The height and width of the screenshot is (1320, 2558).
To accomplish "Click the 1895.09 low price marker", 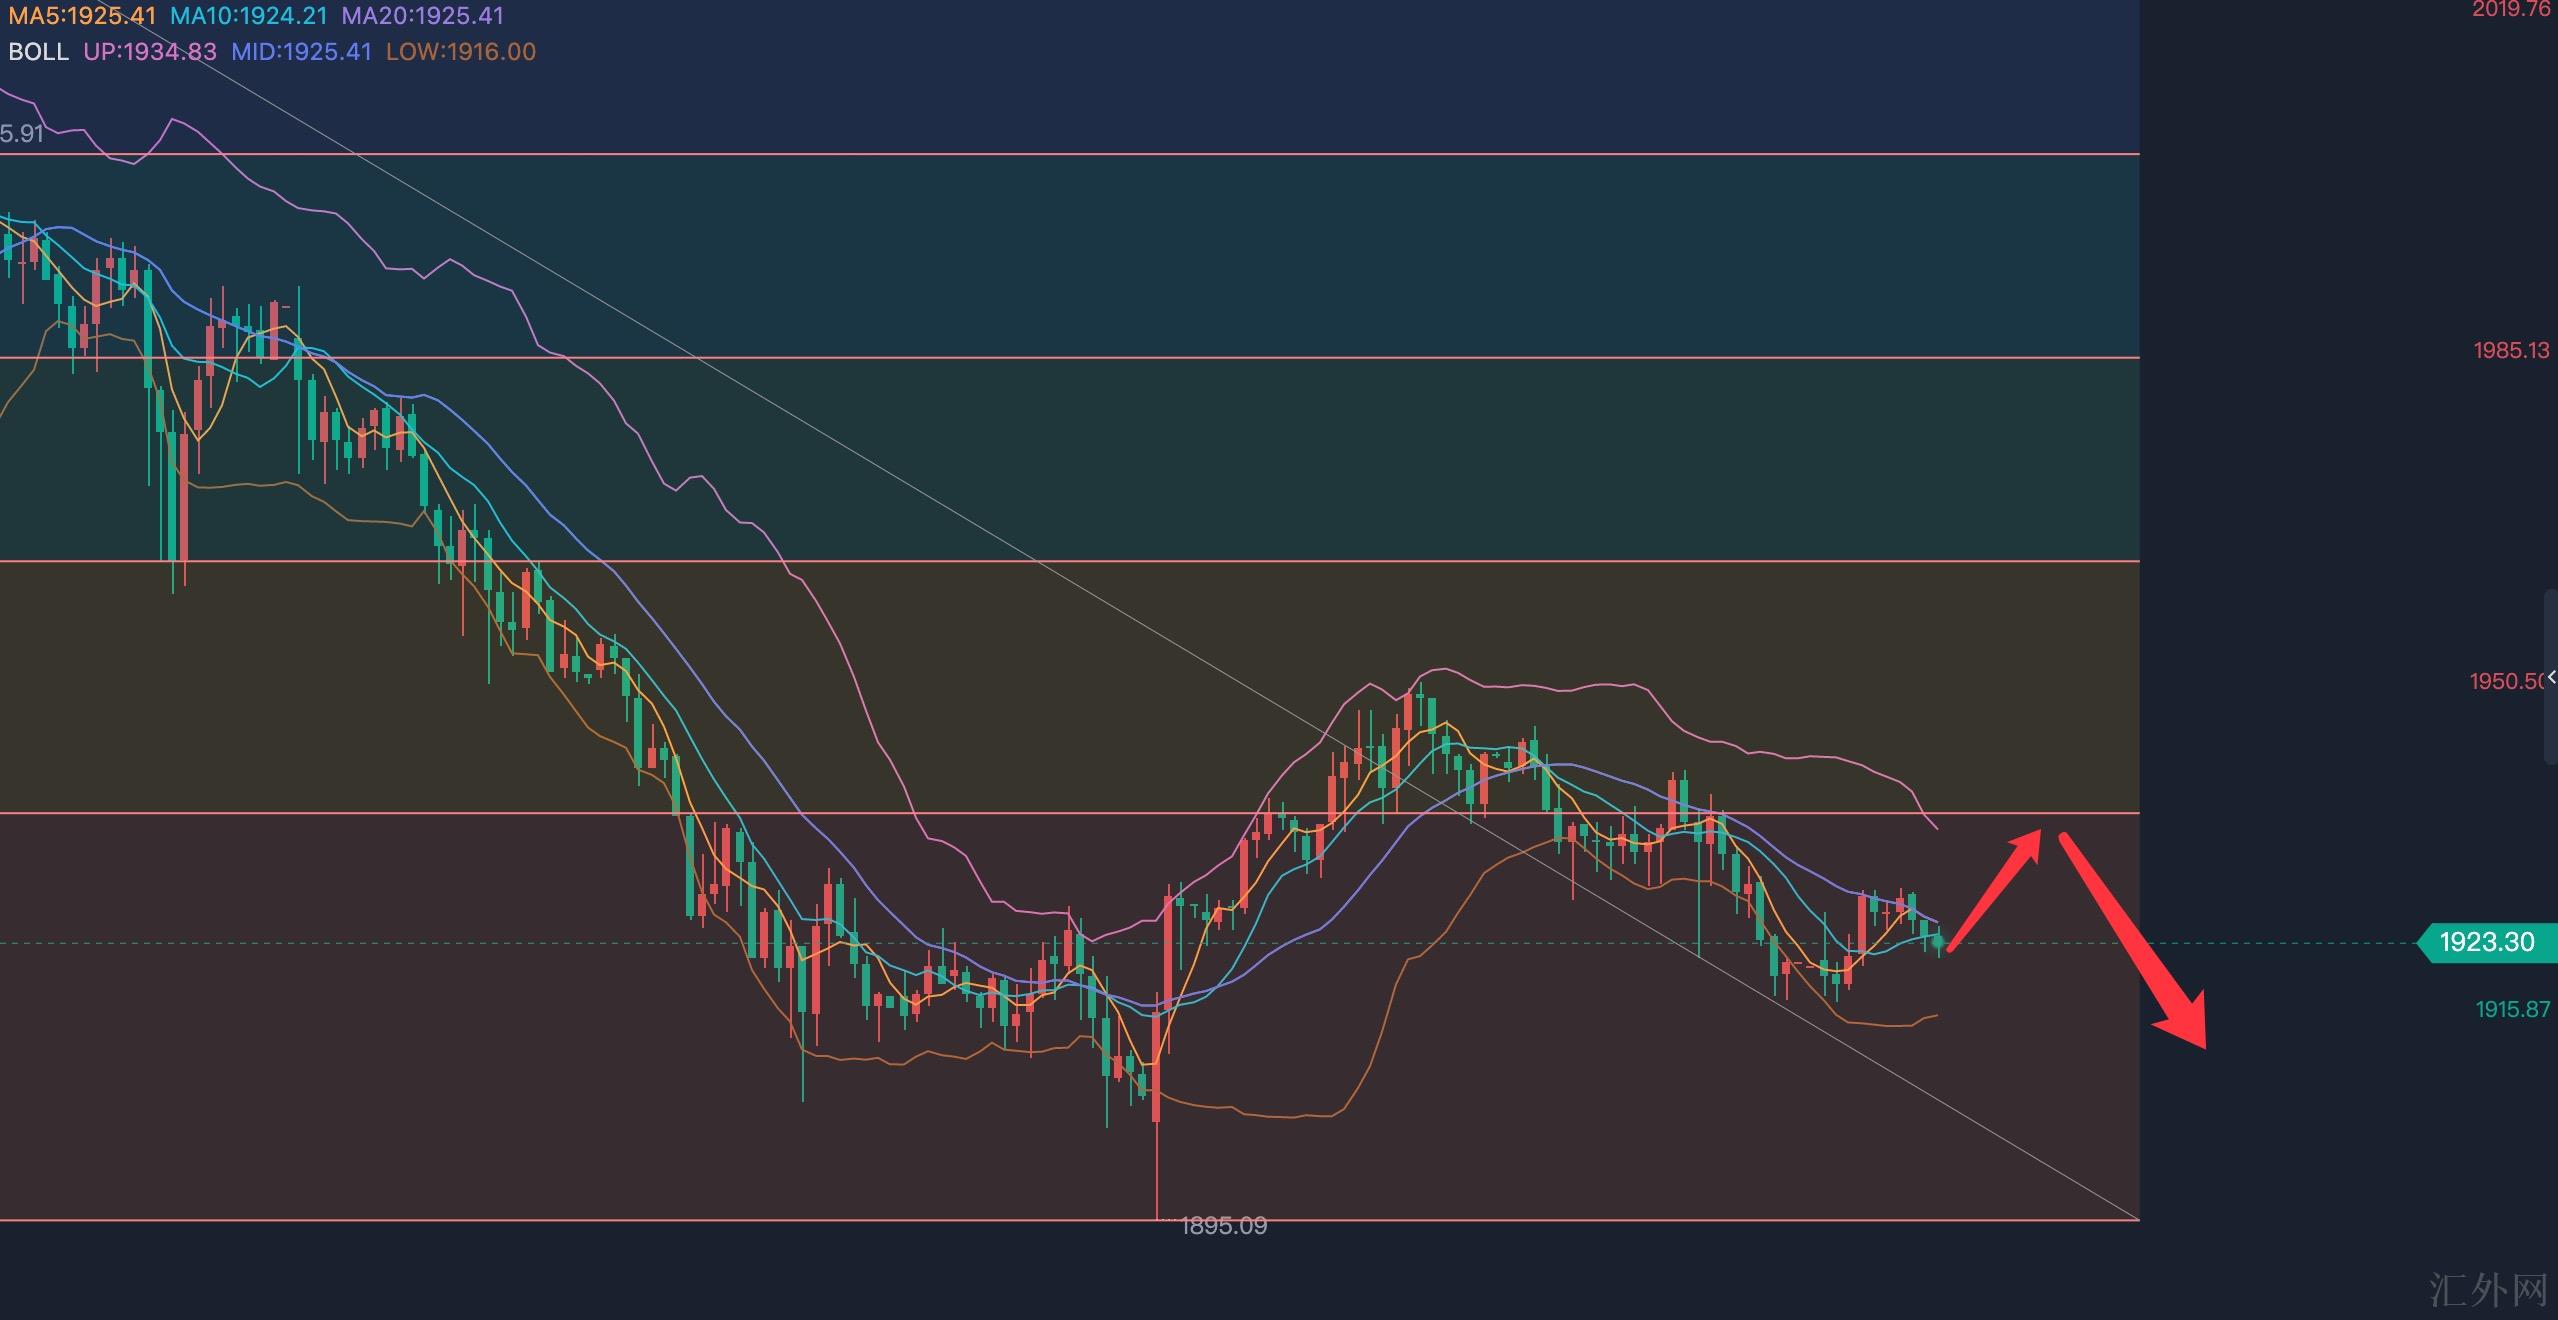I will (x=1223, y=1226).
